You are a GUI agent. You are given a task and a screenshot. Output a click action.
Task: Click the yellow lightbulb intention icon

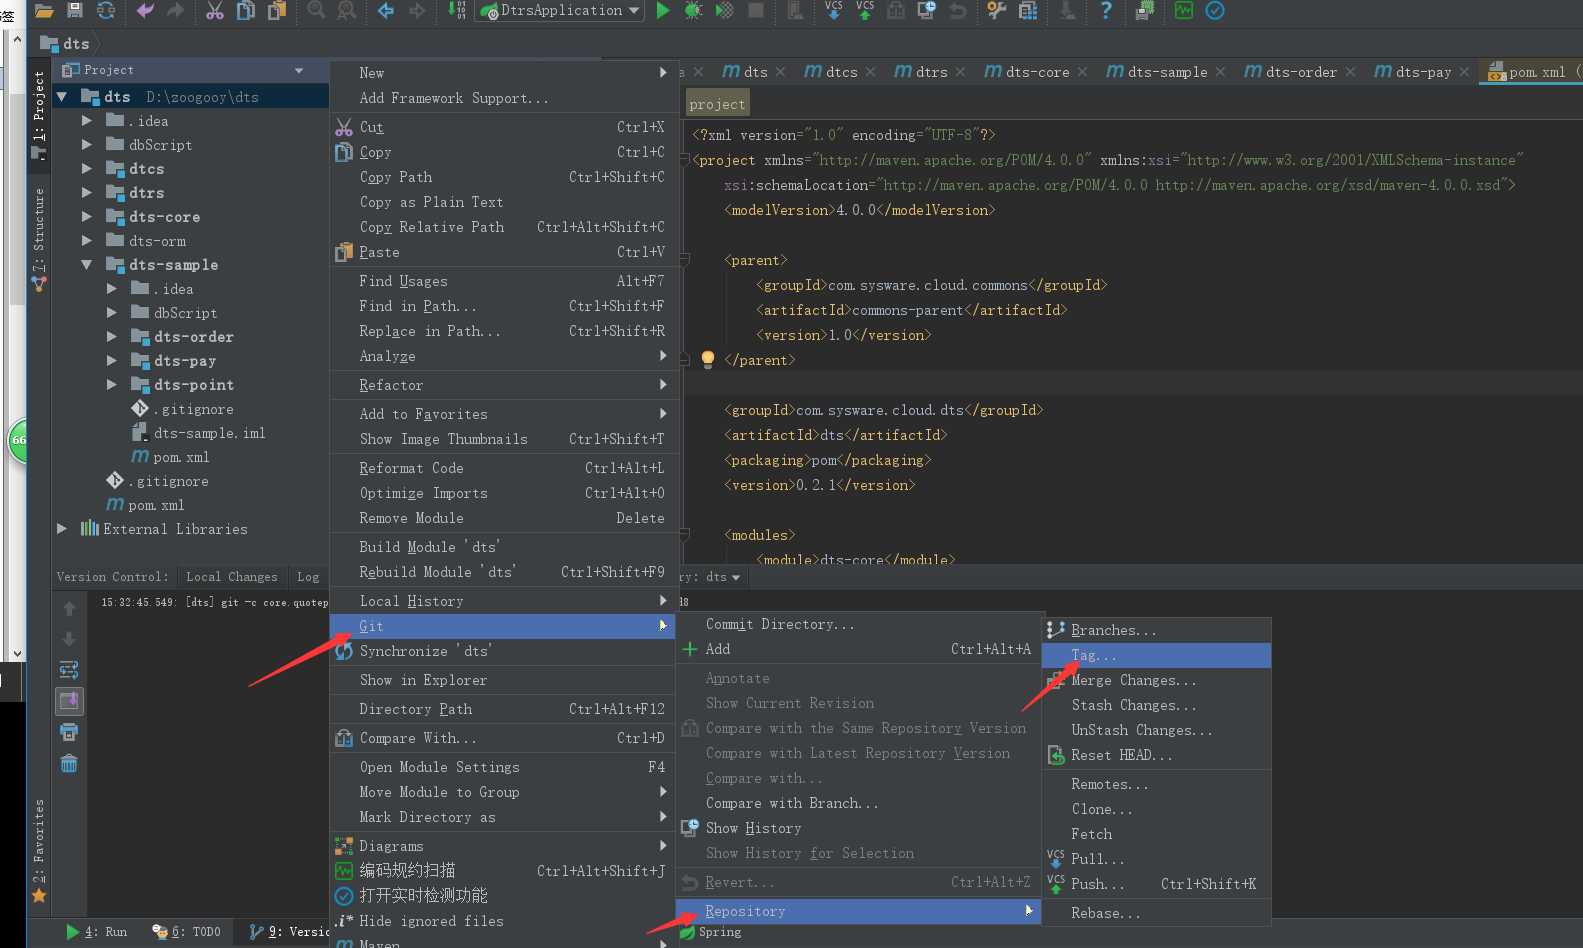[708, 359]
